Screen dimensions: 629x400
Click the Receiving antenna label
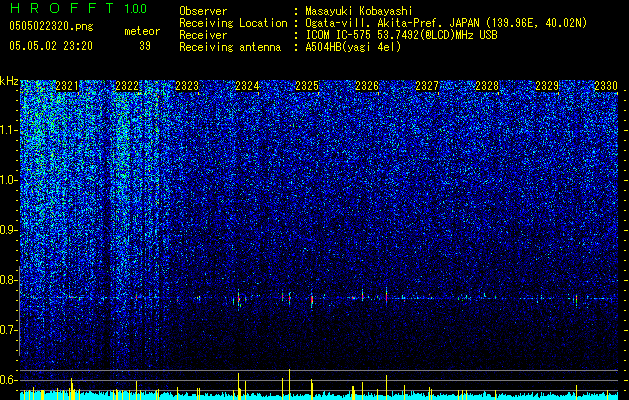(x=230, y=47)
